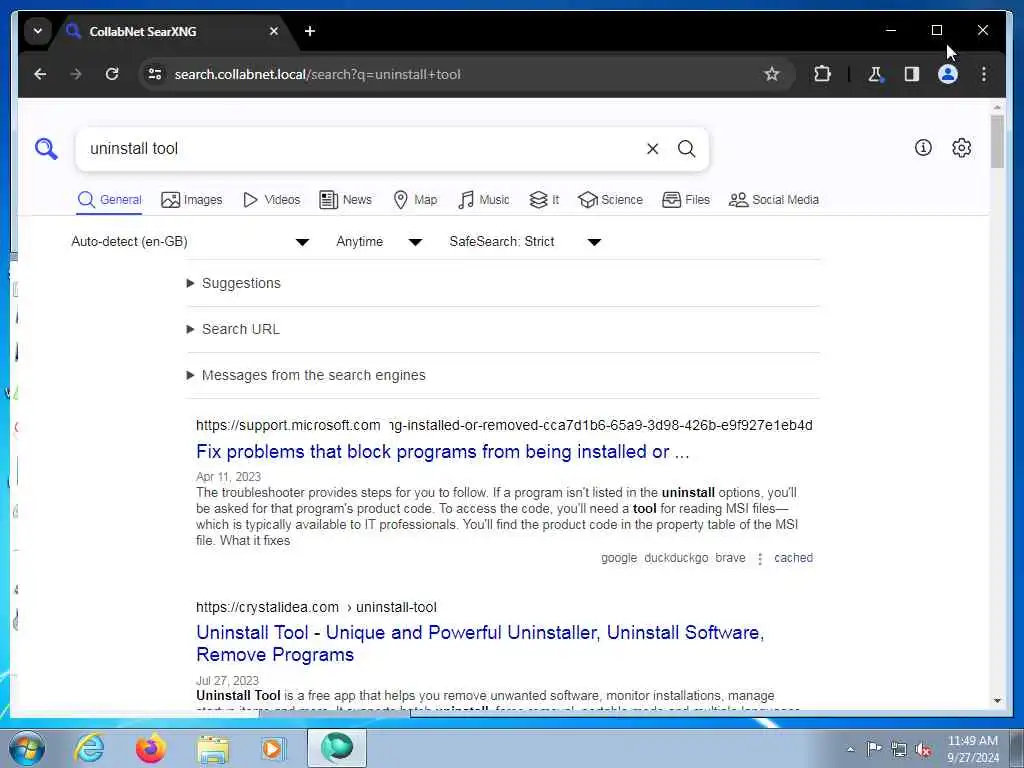Switch to the Videos category
Image resolution: width=1024 pixels, height=768 pixels.
click(x=272, y=200)
